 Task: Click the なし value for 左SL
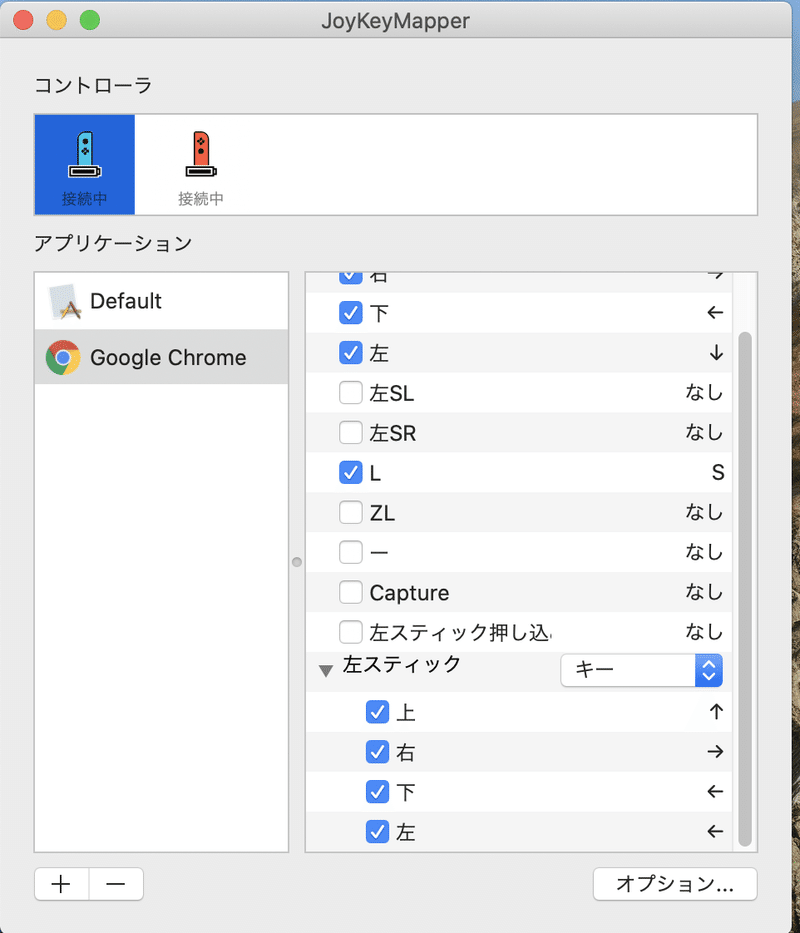pos(704,393)
